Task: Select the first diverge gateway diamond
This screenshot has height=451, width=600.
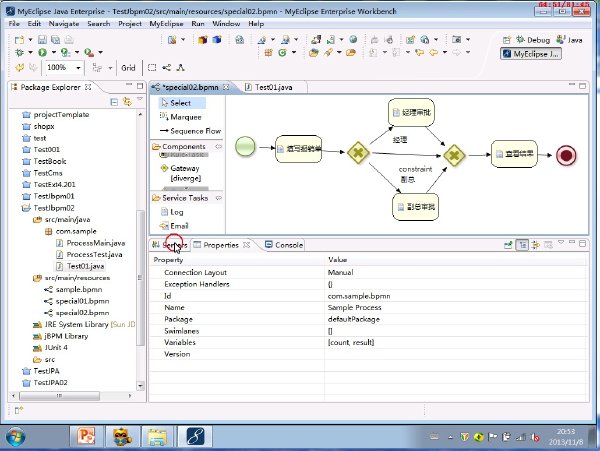Action: pyautogui.click(x=358, y=153)
